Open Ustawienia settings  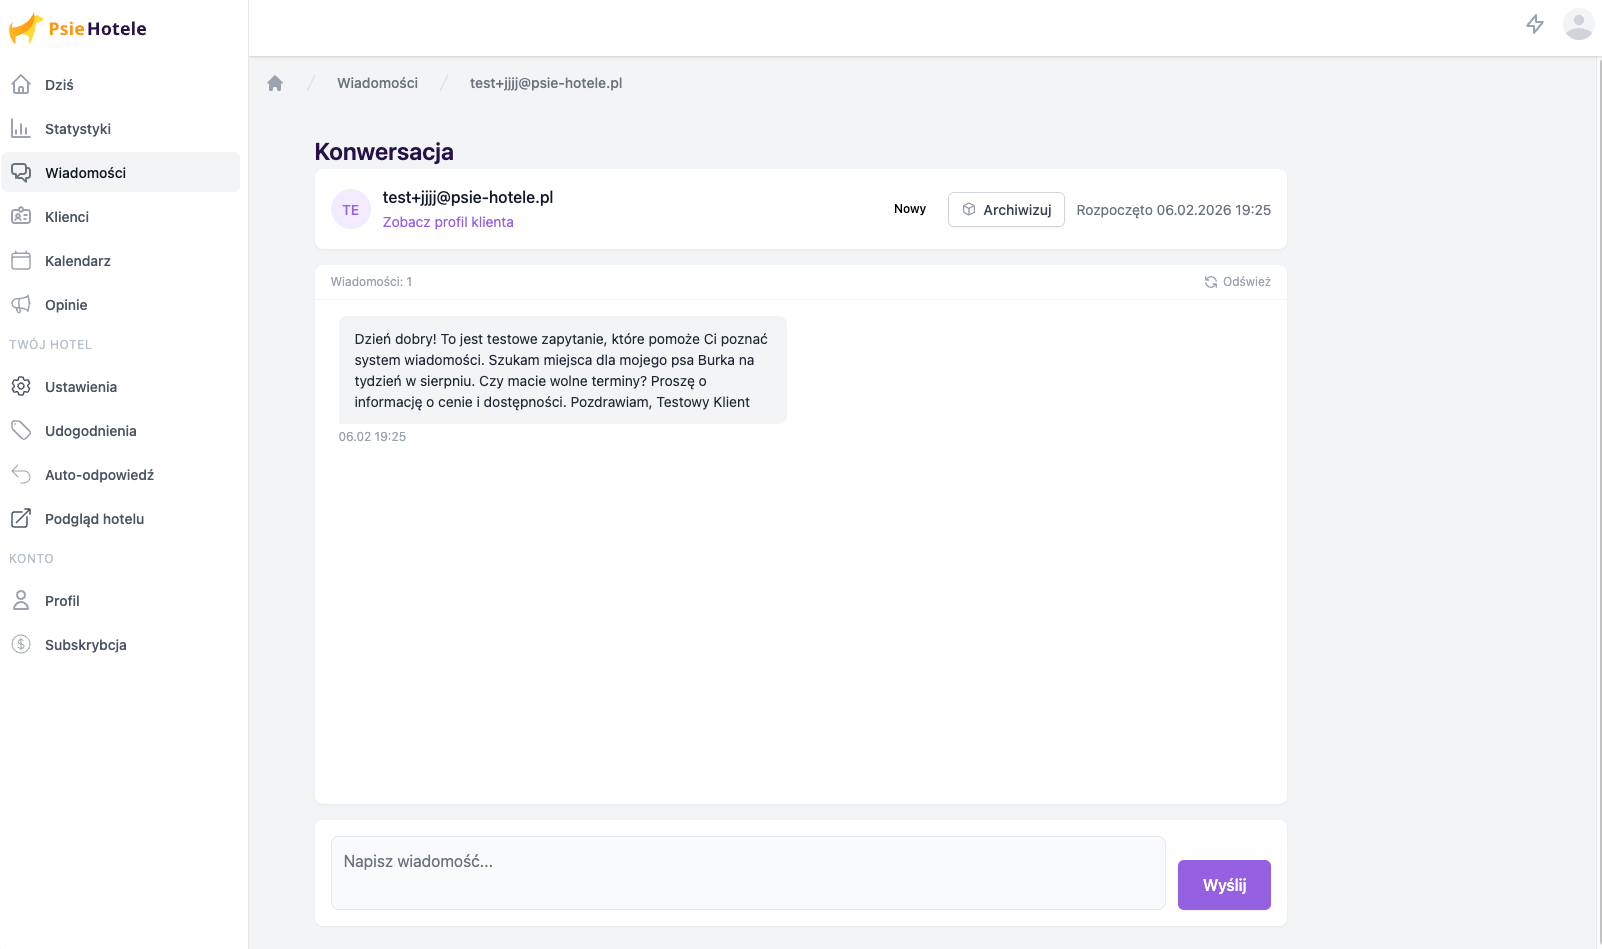pos(81,387)
